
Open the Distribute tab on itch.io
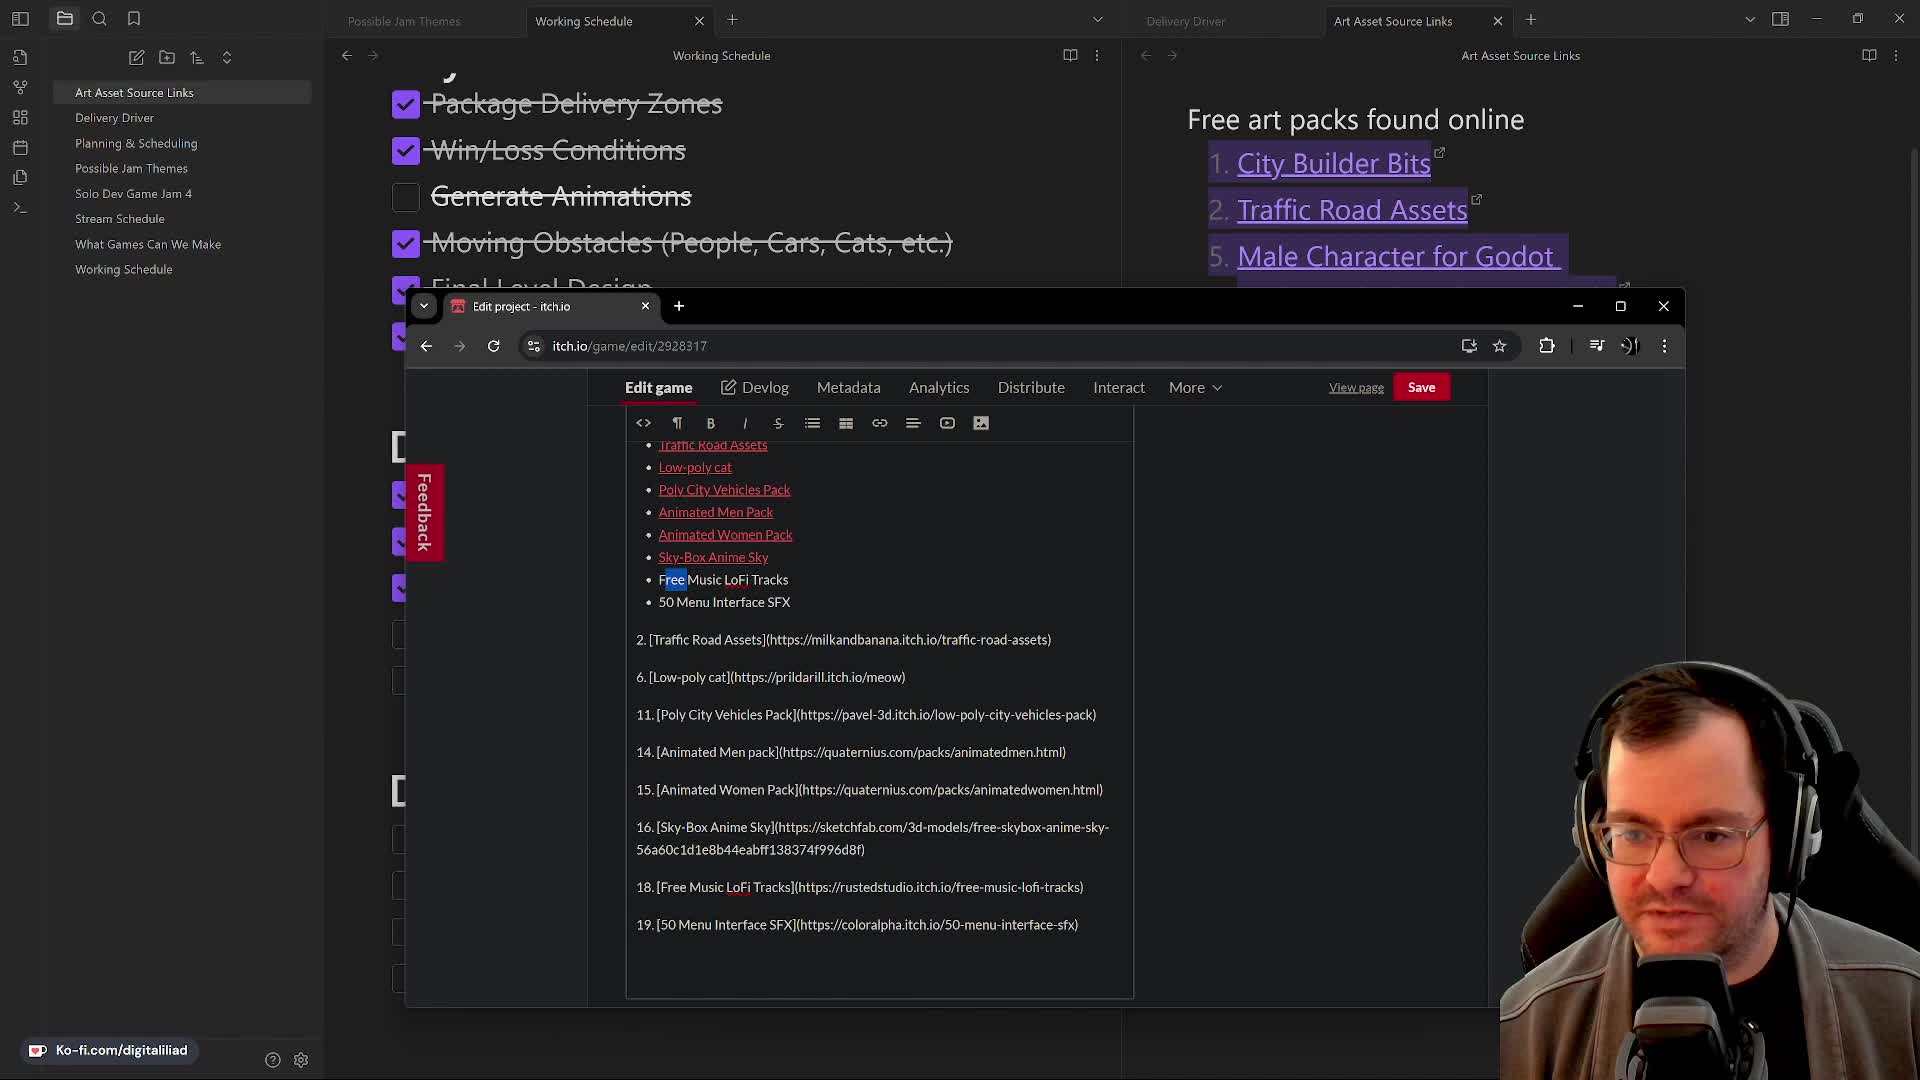click(x=1031, y=388)
